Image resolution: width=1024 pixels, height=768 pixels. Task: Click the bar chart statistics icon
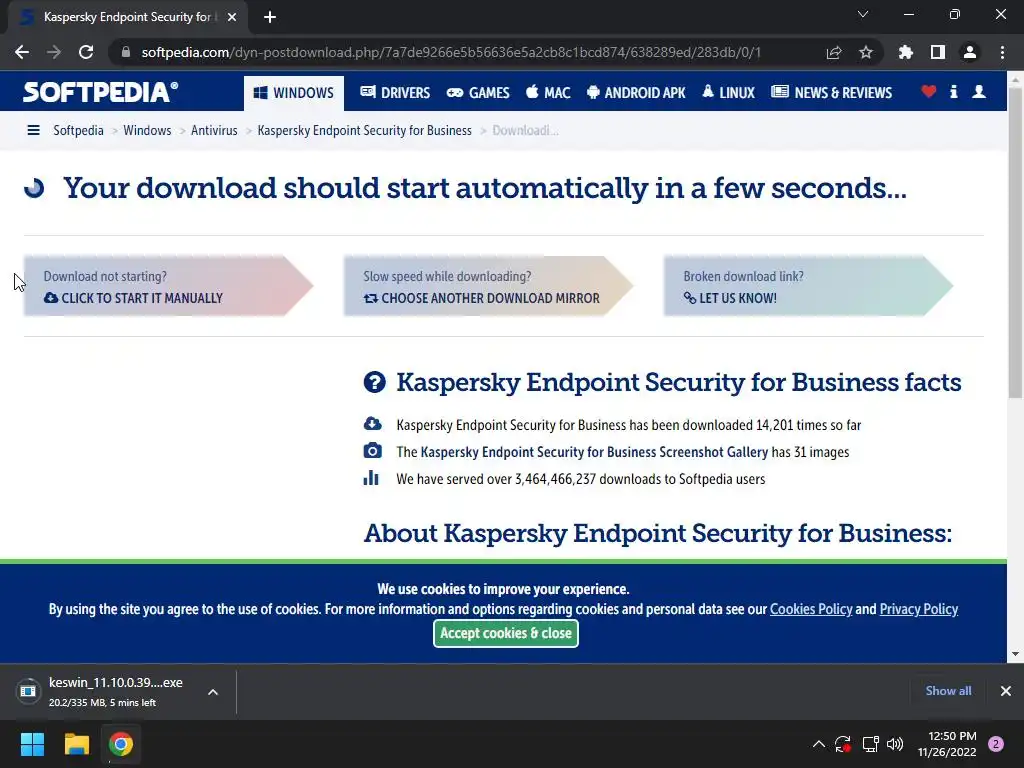point(371,478)
